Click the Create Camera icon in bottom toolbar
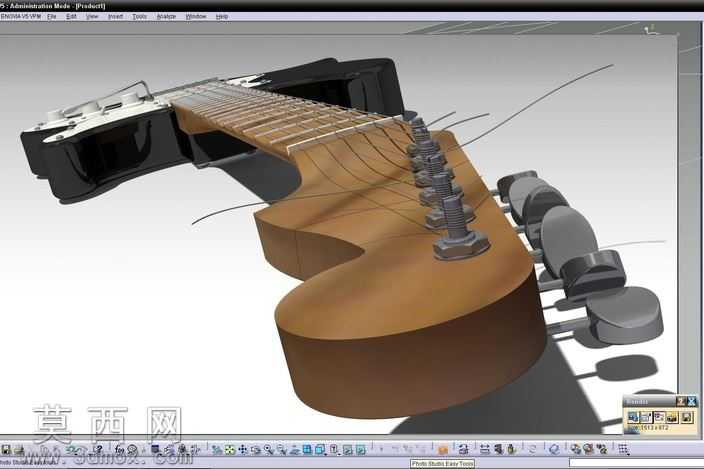 463,449
